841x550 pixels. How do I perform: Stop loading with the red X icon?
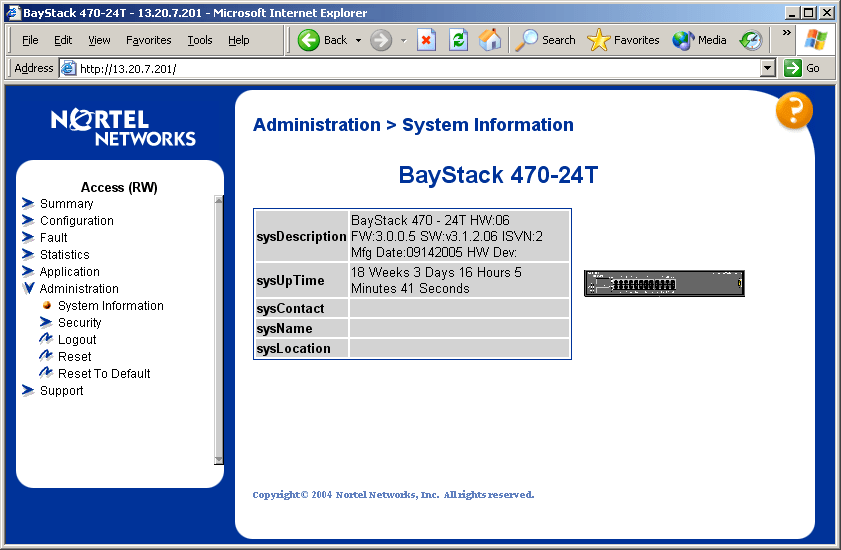pos(426,40)
